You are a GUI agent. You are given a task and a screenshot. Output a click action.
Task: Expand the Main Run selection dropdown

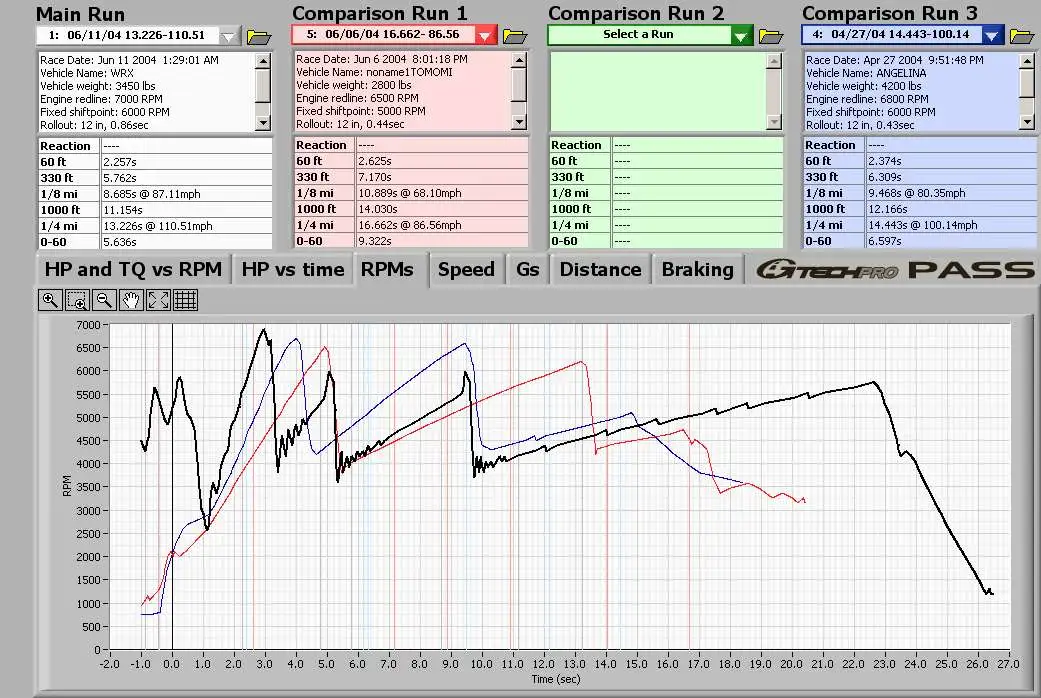[x=230, y=36]
